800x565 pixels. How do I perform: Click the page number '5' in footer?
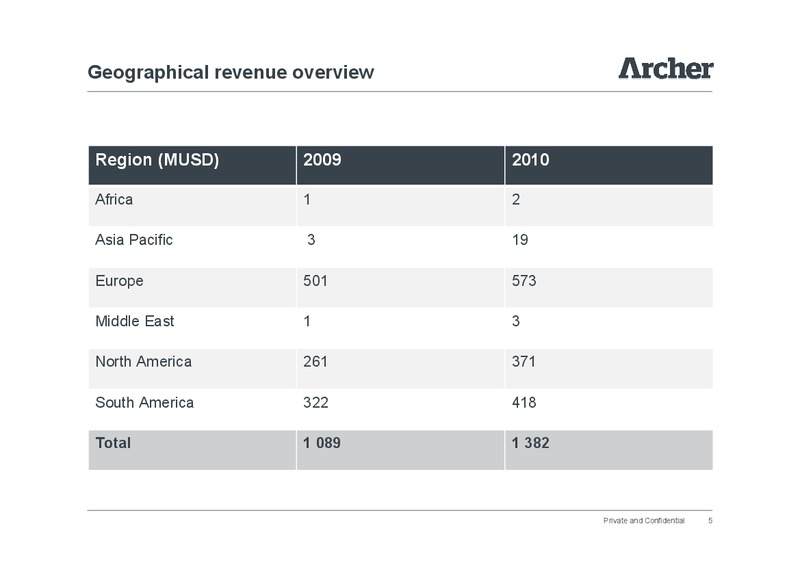[710, 521]
